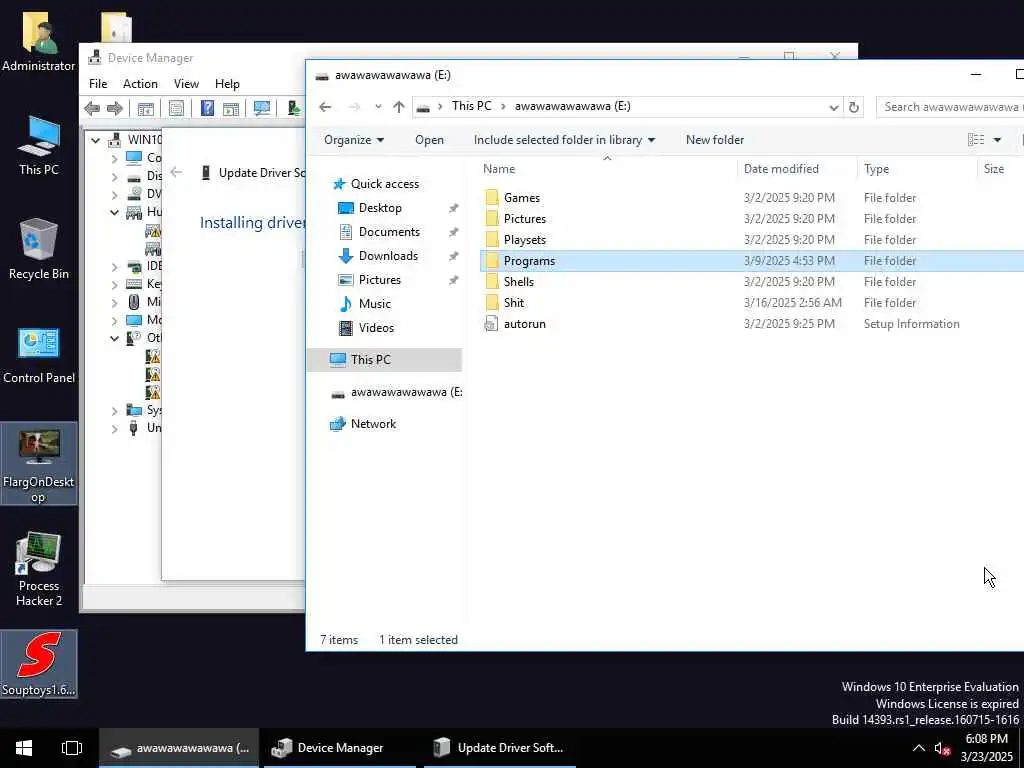Expand the System devices node
1024x768 pixels.
(x=114, y=411)
